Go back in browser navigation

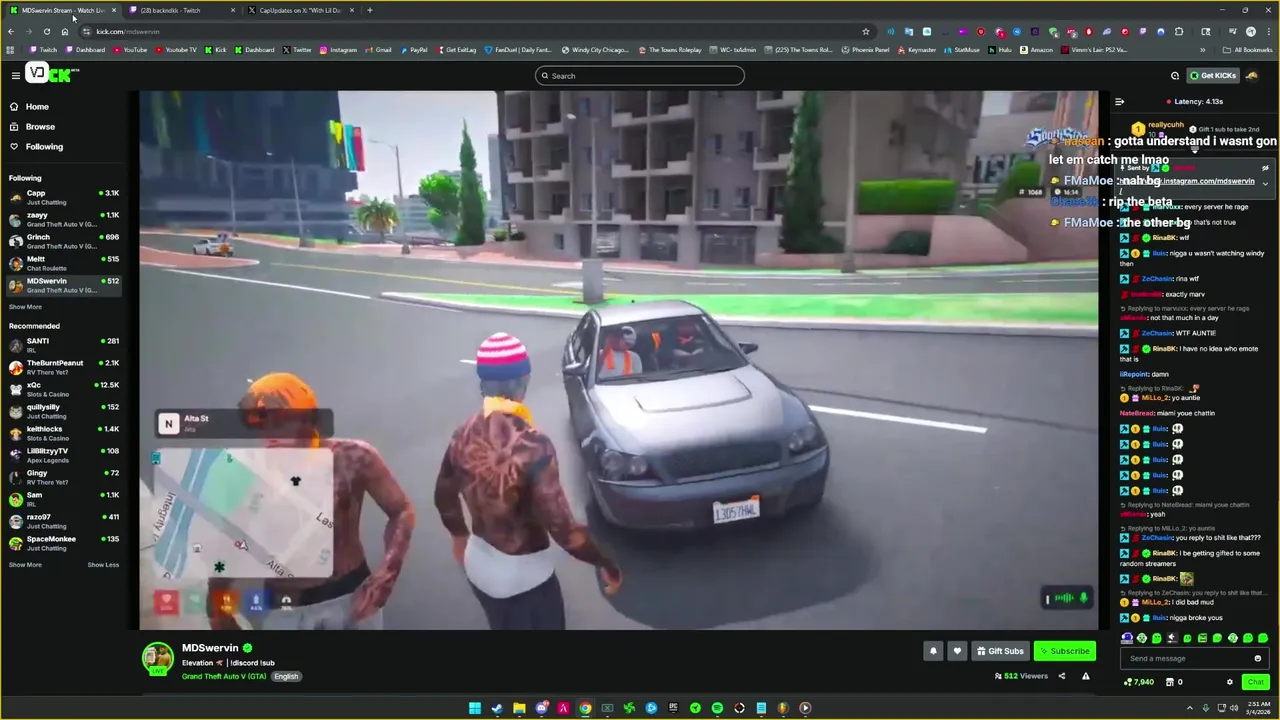pos(11,31)
